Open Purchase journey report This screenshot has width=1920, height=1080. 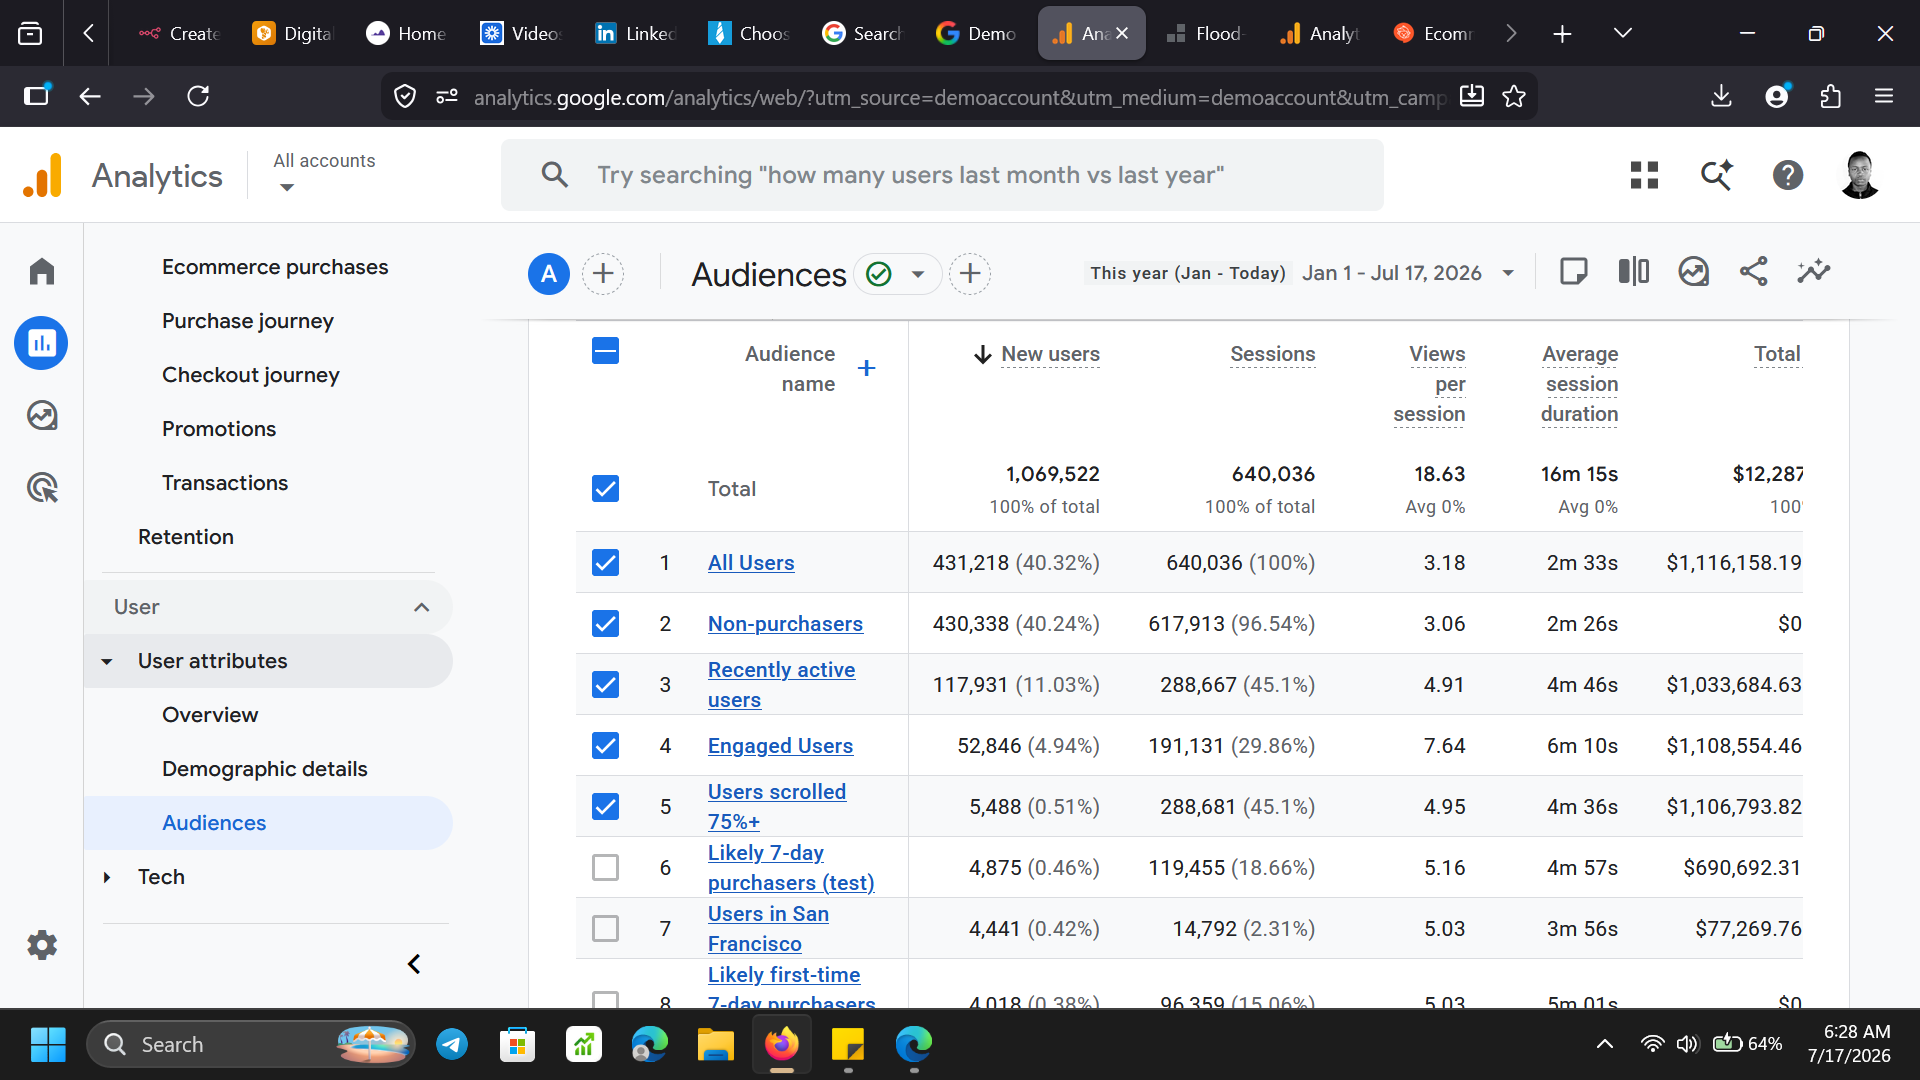click(x=248, y=321)
